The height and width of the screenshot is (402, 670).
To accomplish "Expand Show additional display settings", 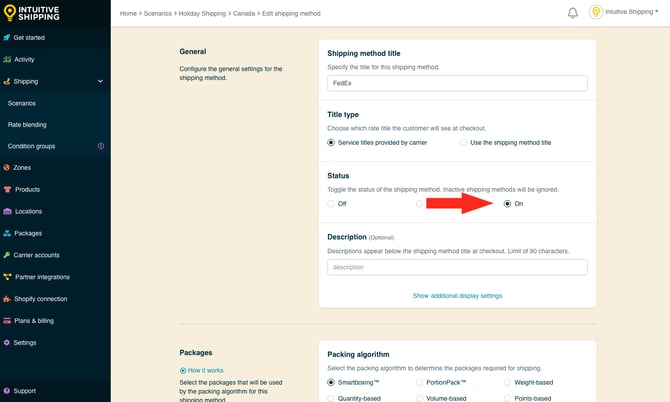I will click(457, 296).
